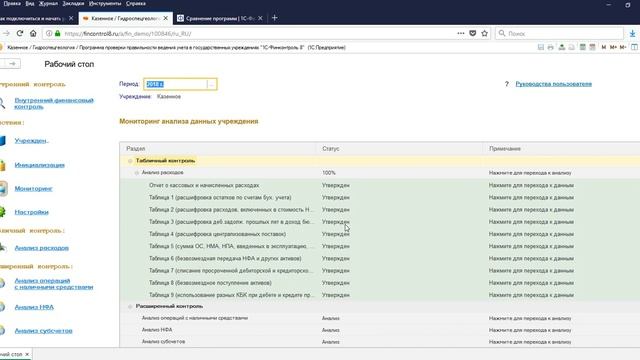Open the Закладки menu
The height and width of the screenshot is (360, 640).
73,3
